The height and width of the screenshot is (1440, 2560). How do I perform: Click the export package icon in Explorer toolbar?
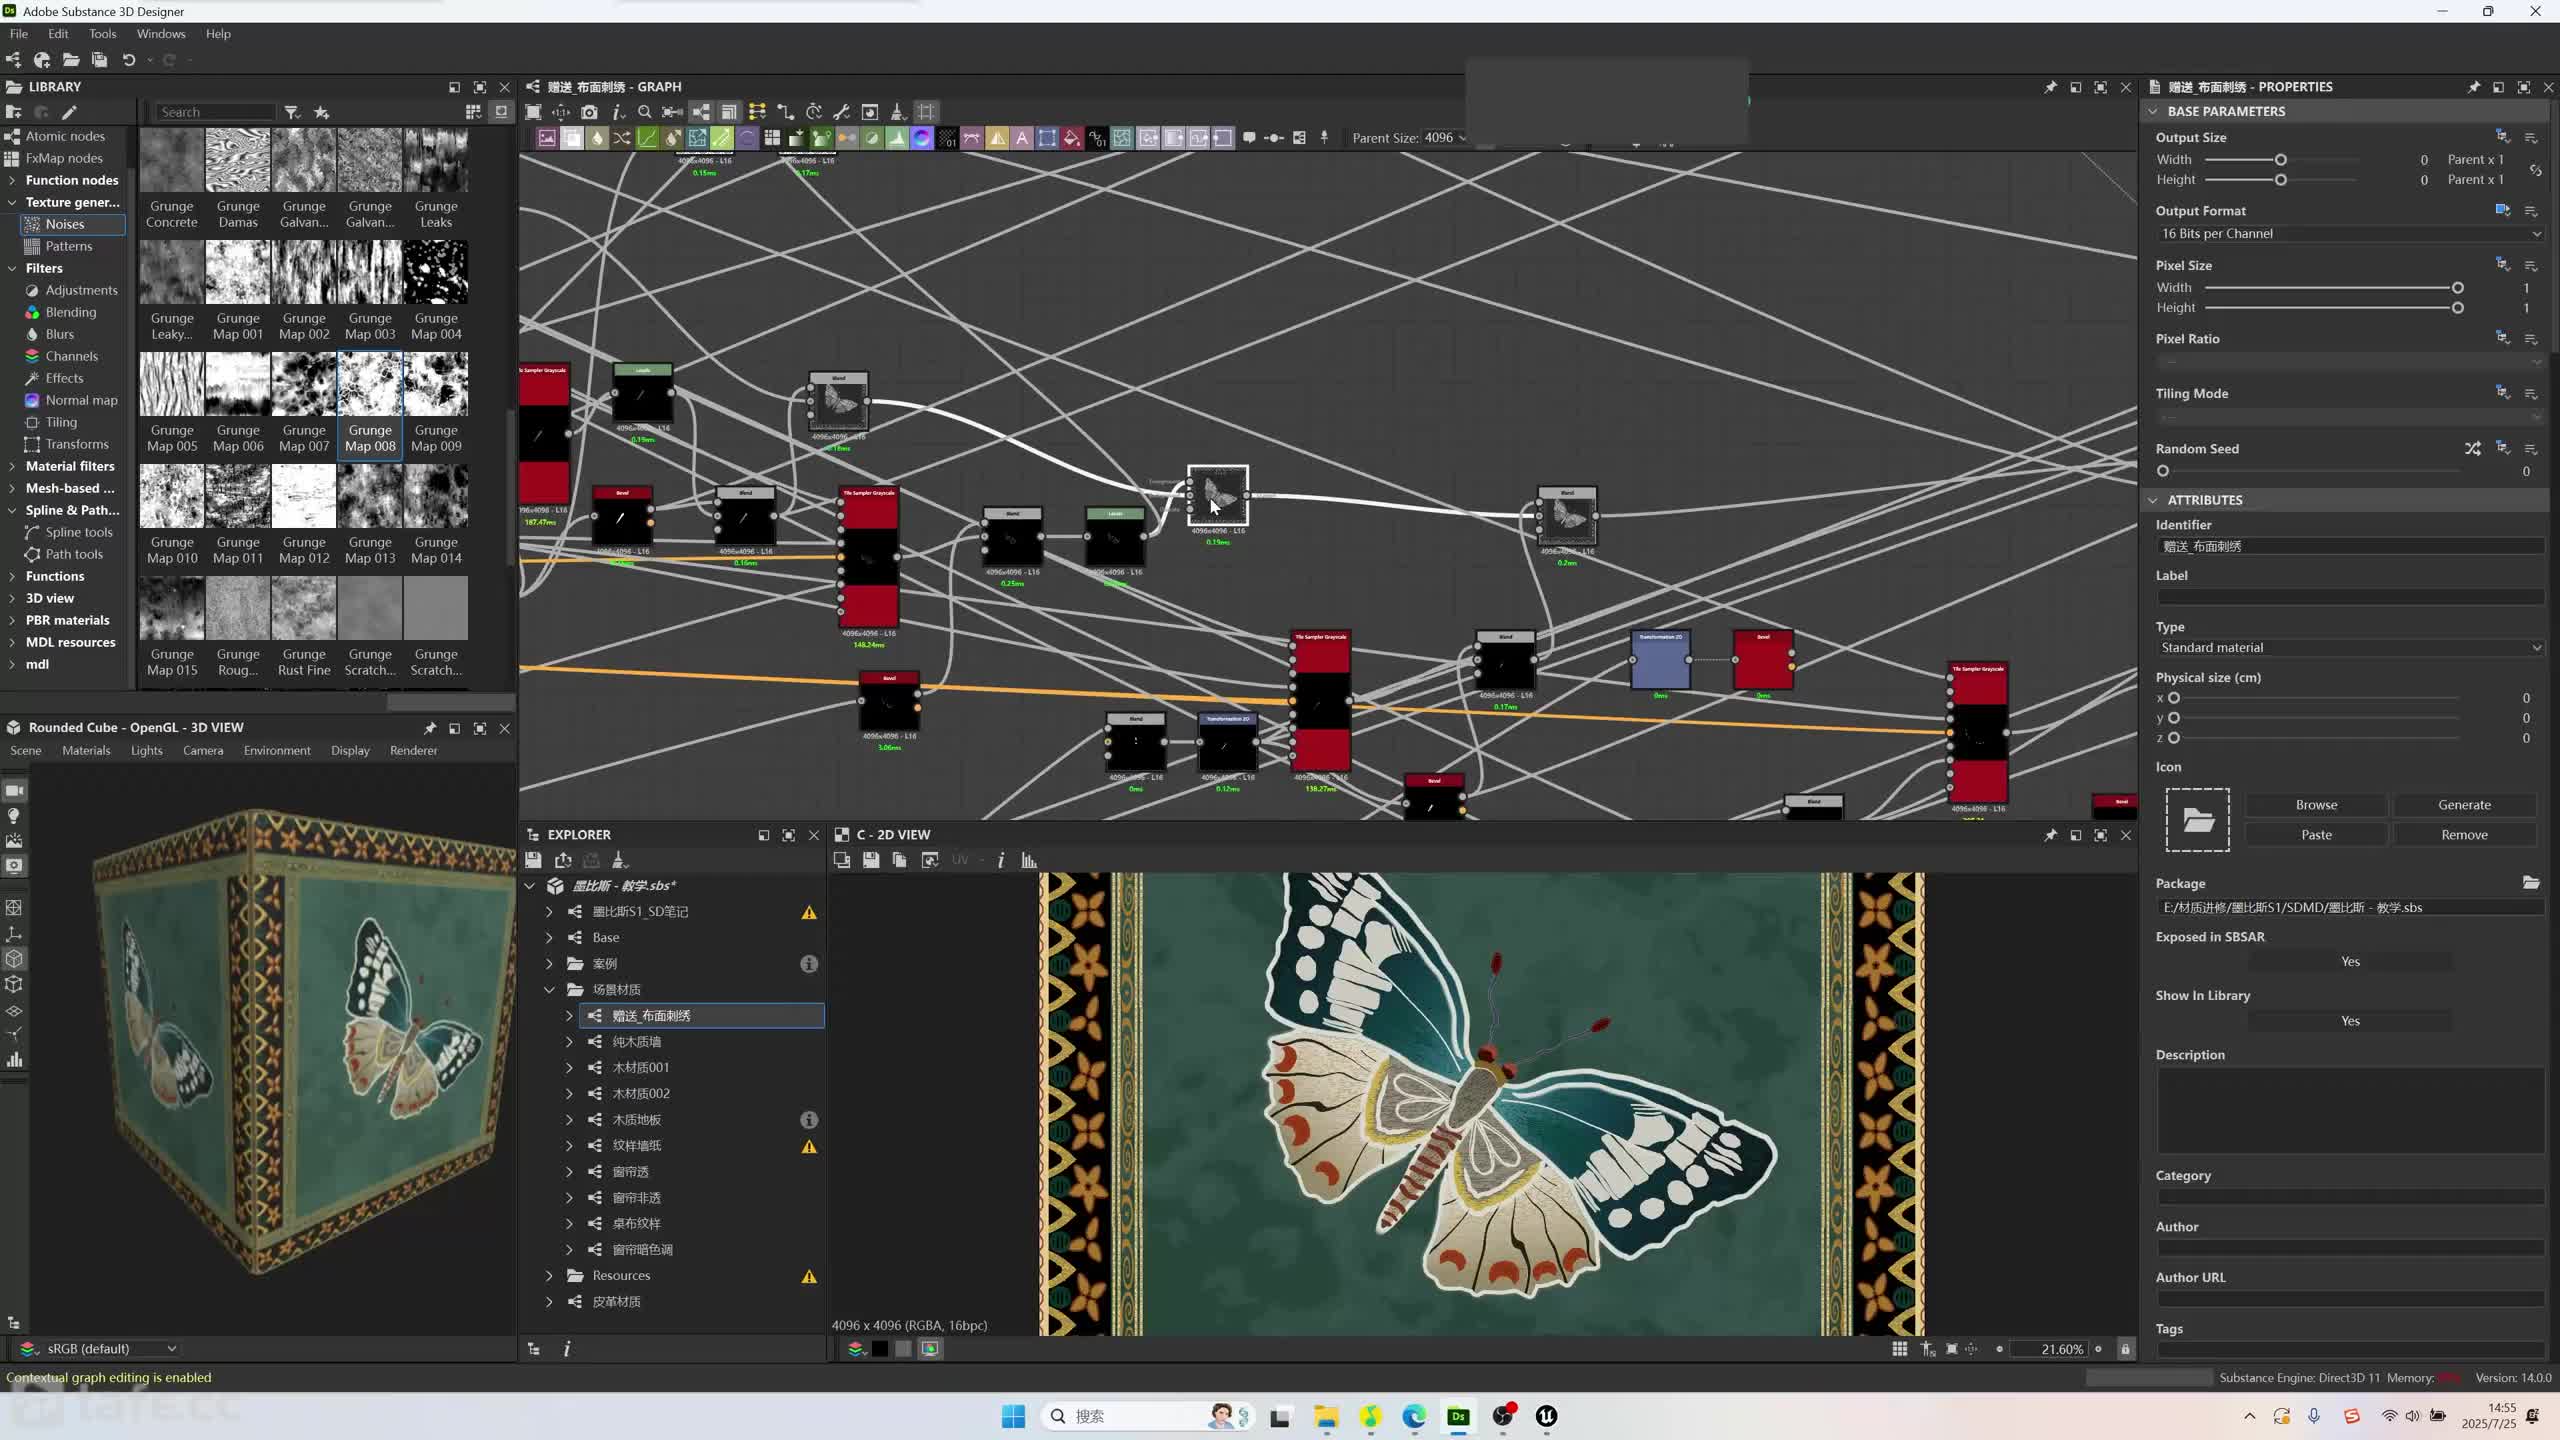[x=563, y=860]
